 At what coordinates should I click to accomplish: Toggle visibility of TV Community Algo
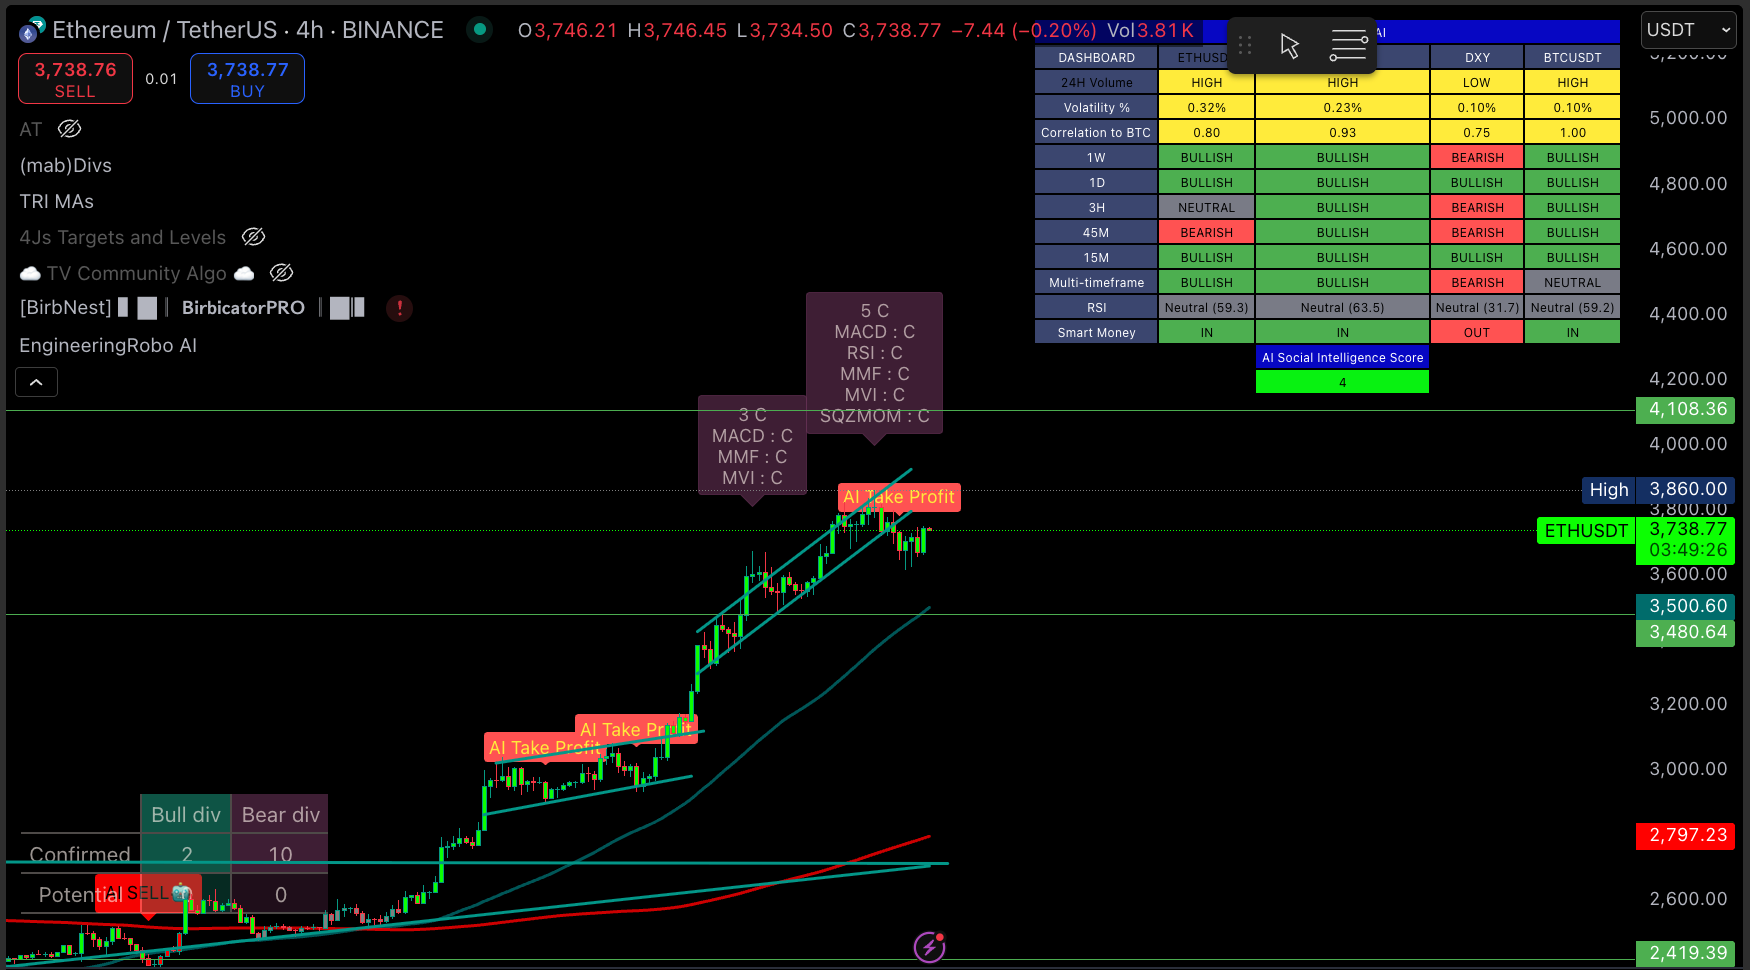(x=281, y=273)
